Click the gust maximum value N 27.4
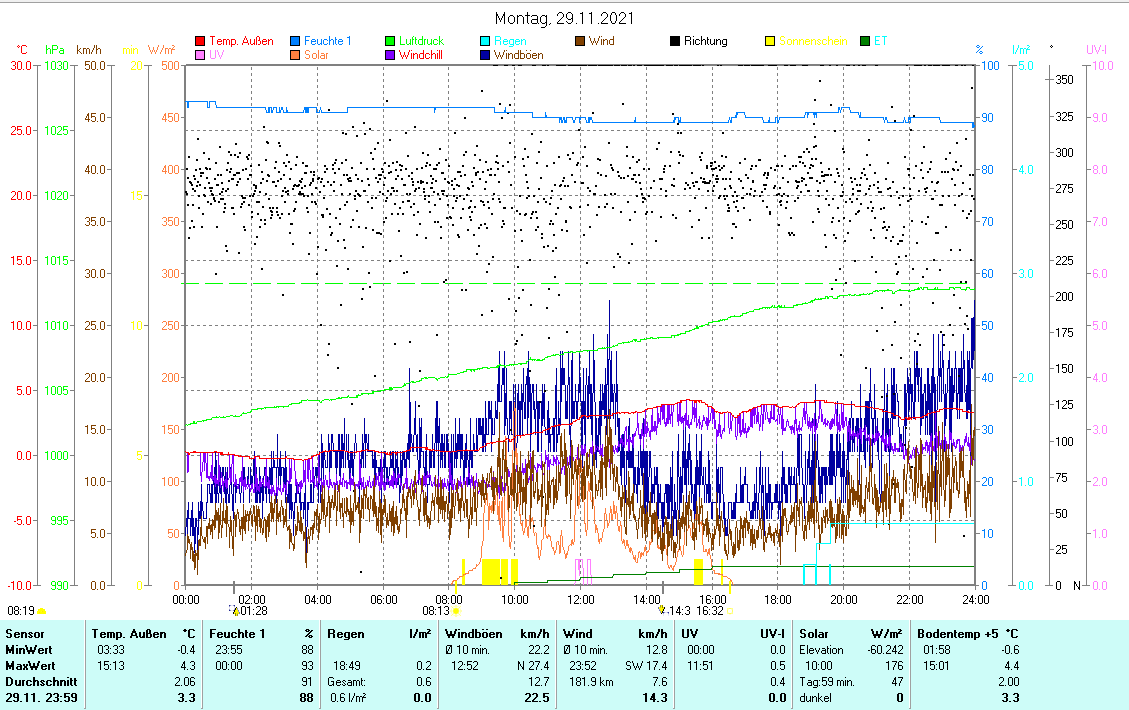 coord(533,665)
